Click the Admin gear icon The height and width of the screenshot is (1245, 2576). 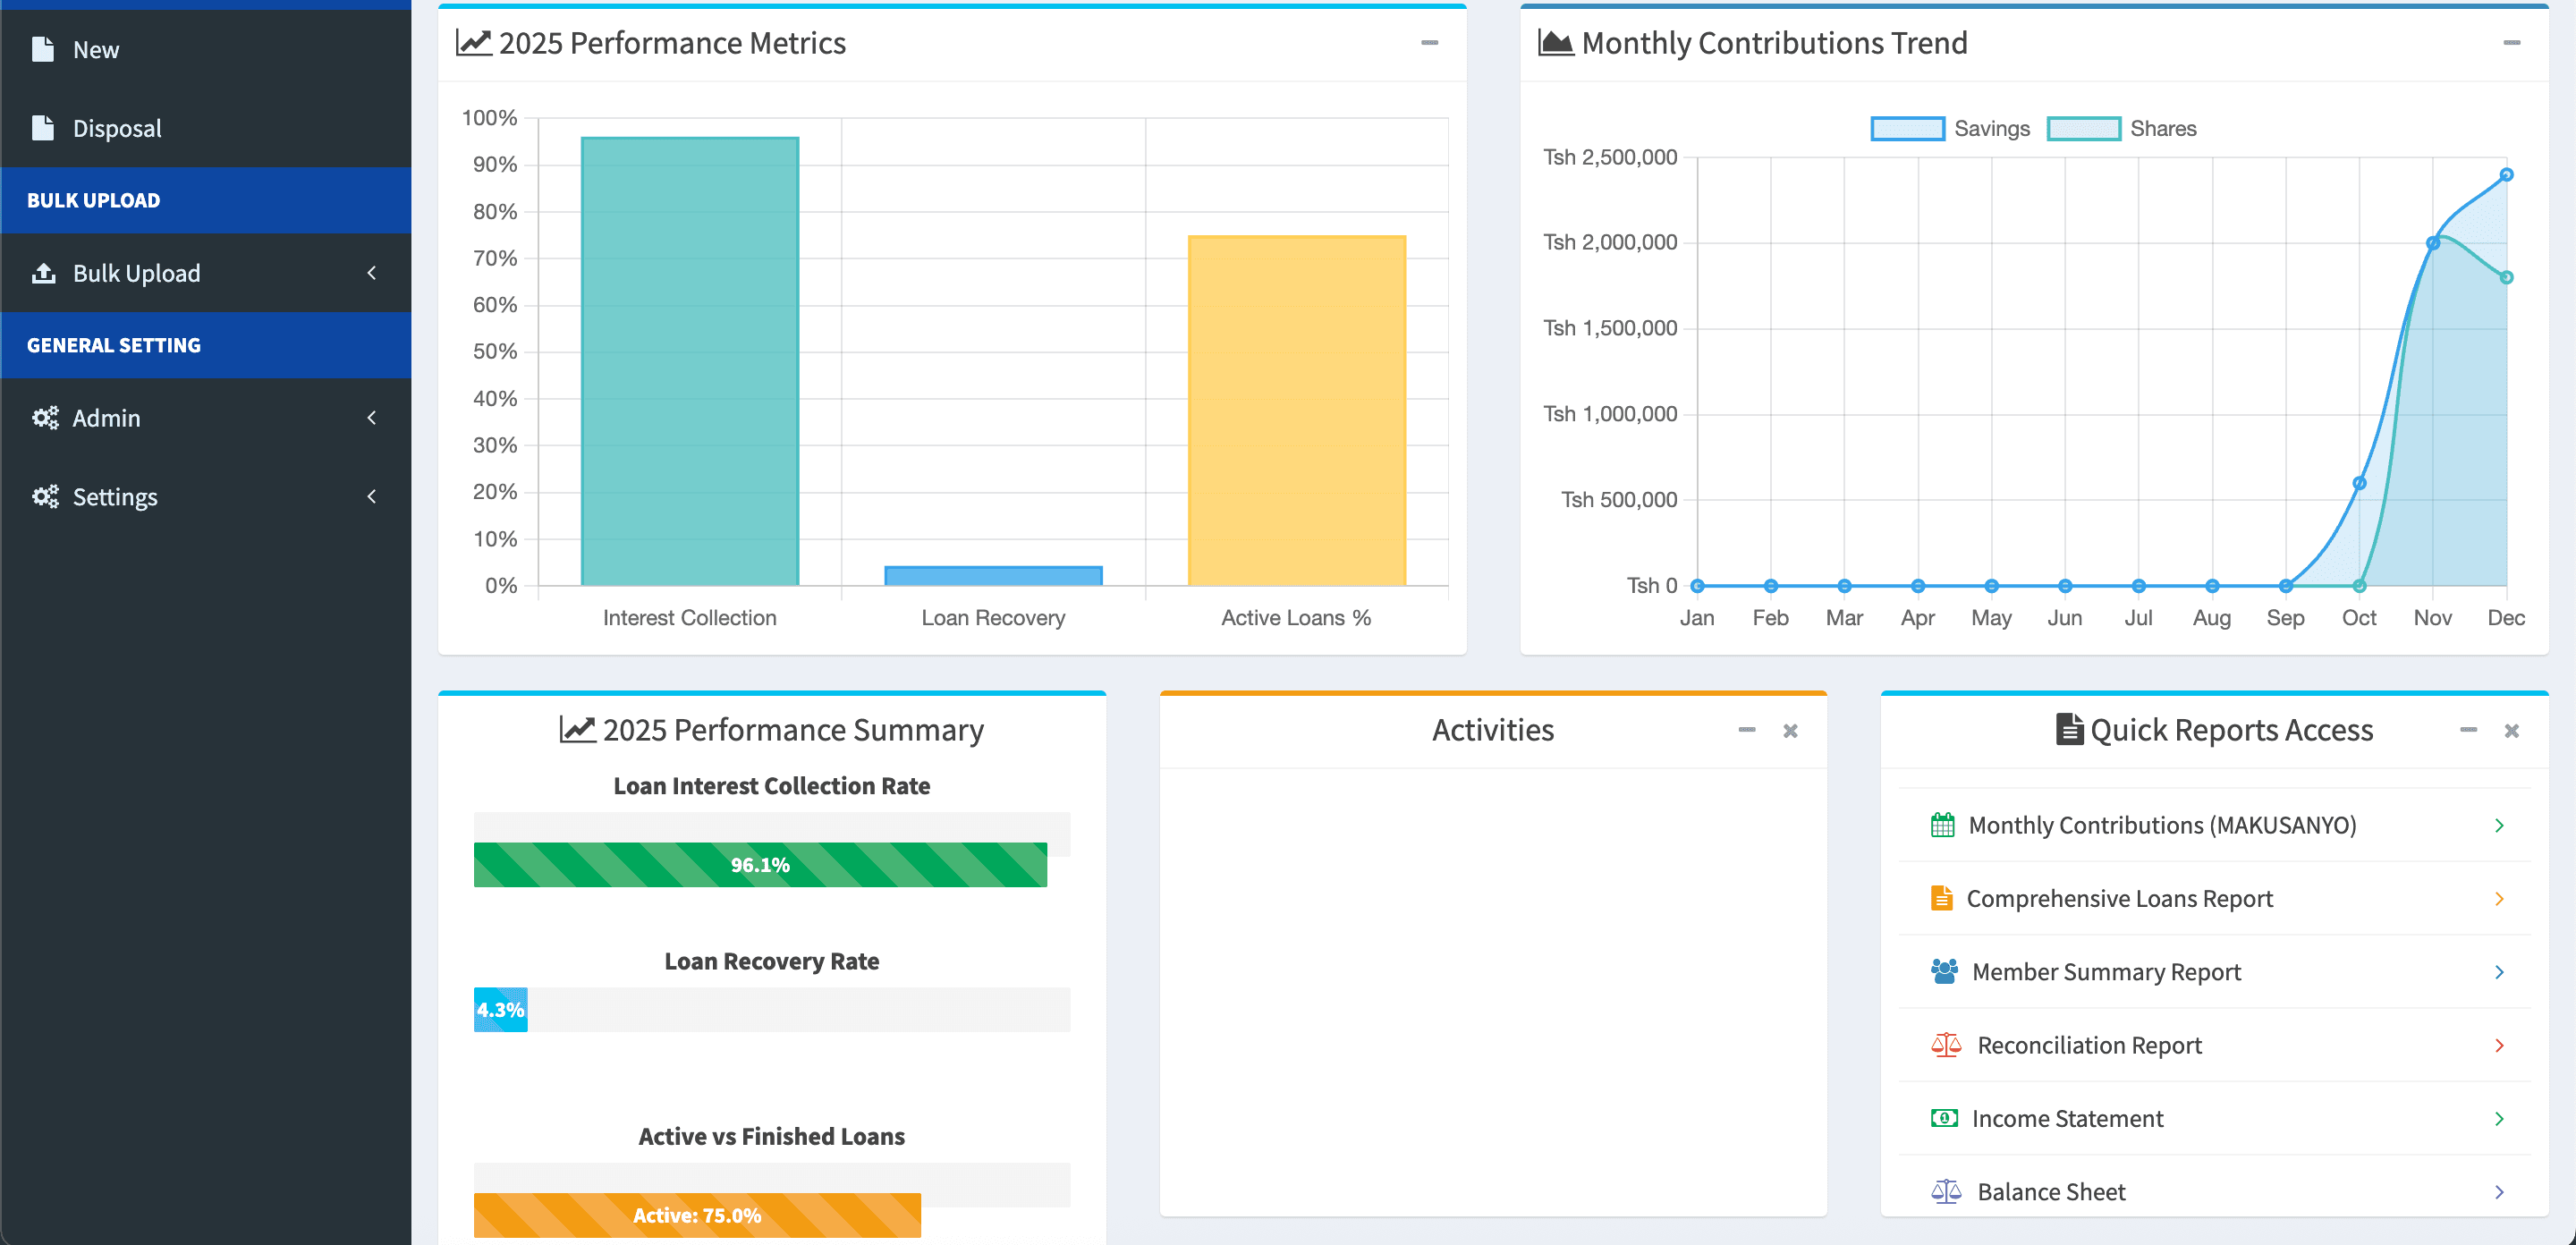pos(44,417)
